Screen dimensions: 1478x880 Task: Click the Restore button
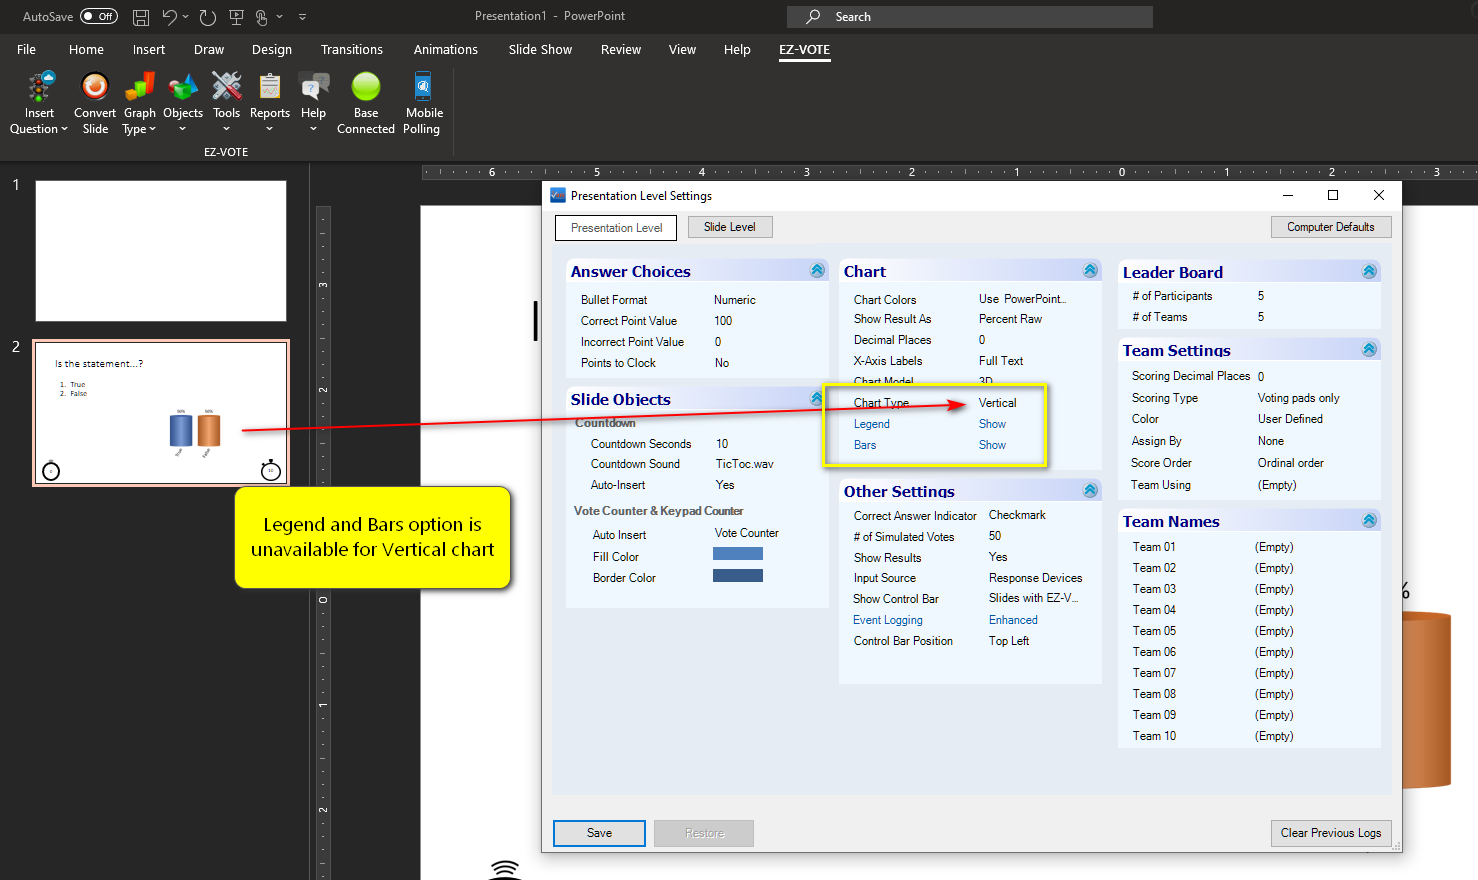(704, 833)
